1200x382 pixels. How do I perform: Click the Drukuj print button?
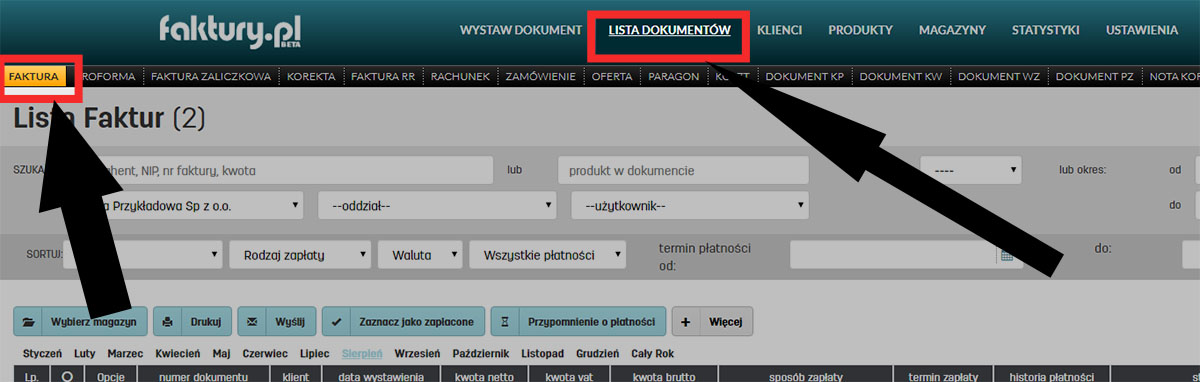(193, 322)
